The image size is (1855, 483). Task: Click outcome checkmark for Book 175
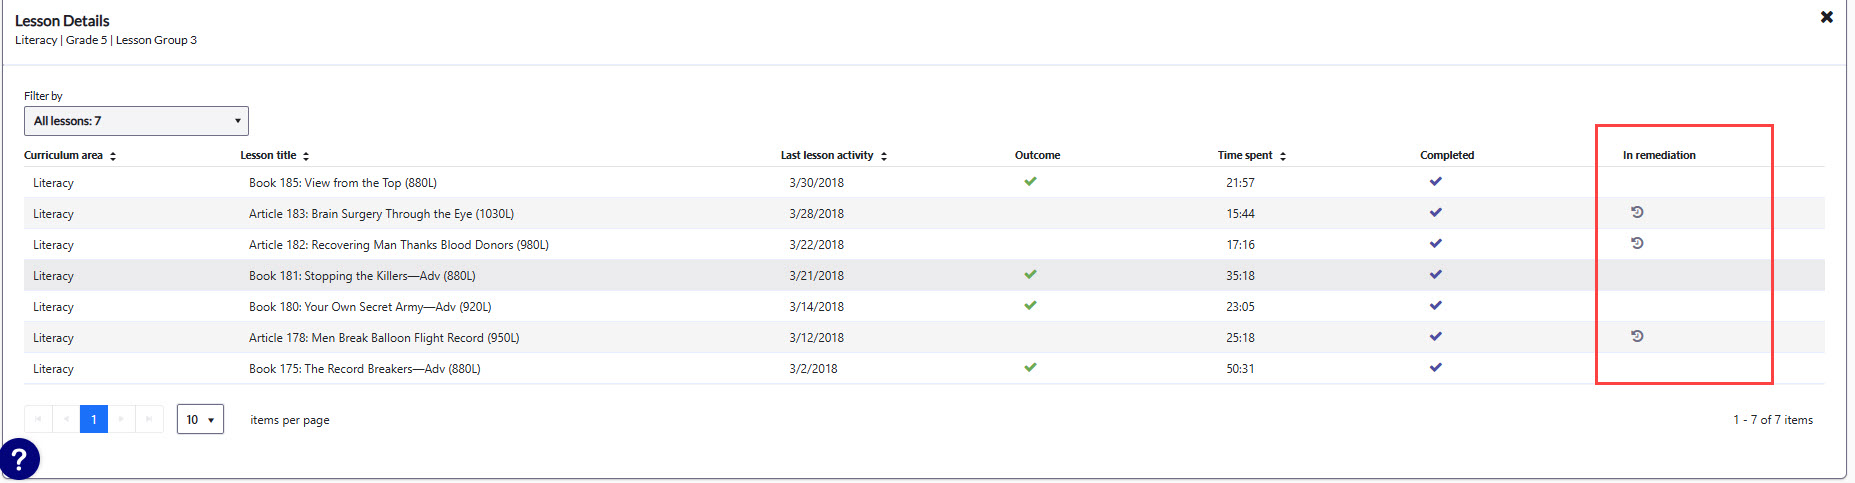(x=1030, y=368)
